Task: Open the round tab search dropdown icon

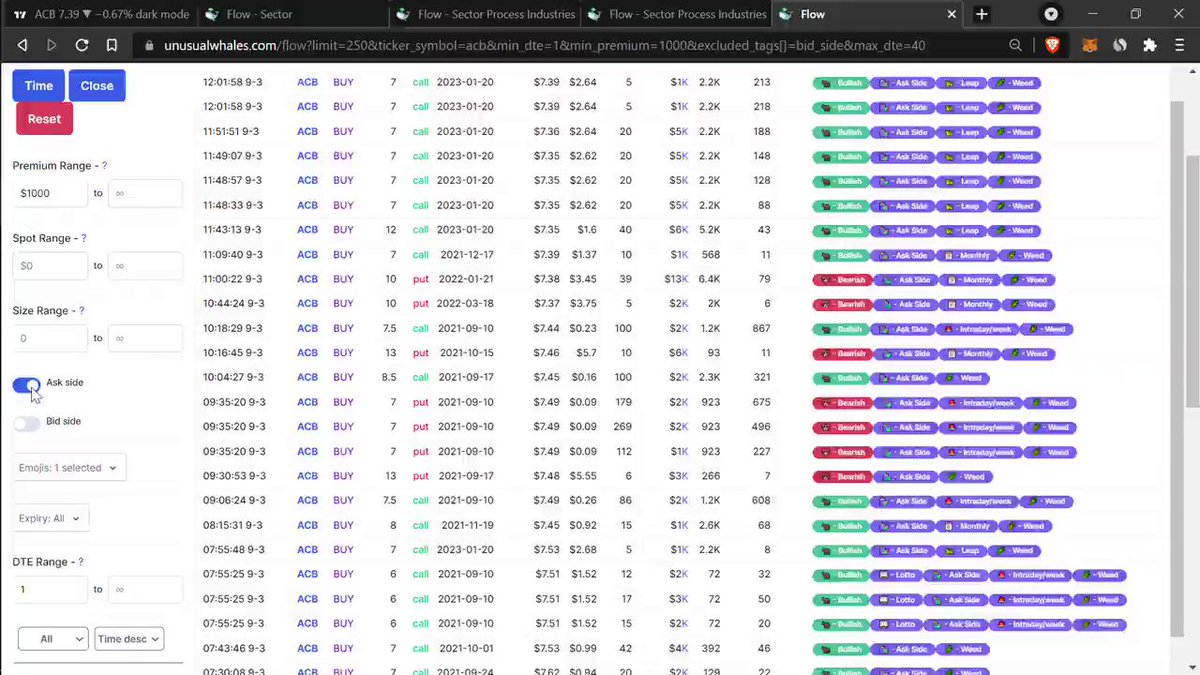Action: [x=1051, y=14]
